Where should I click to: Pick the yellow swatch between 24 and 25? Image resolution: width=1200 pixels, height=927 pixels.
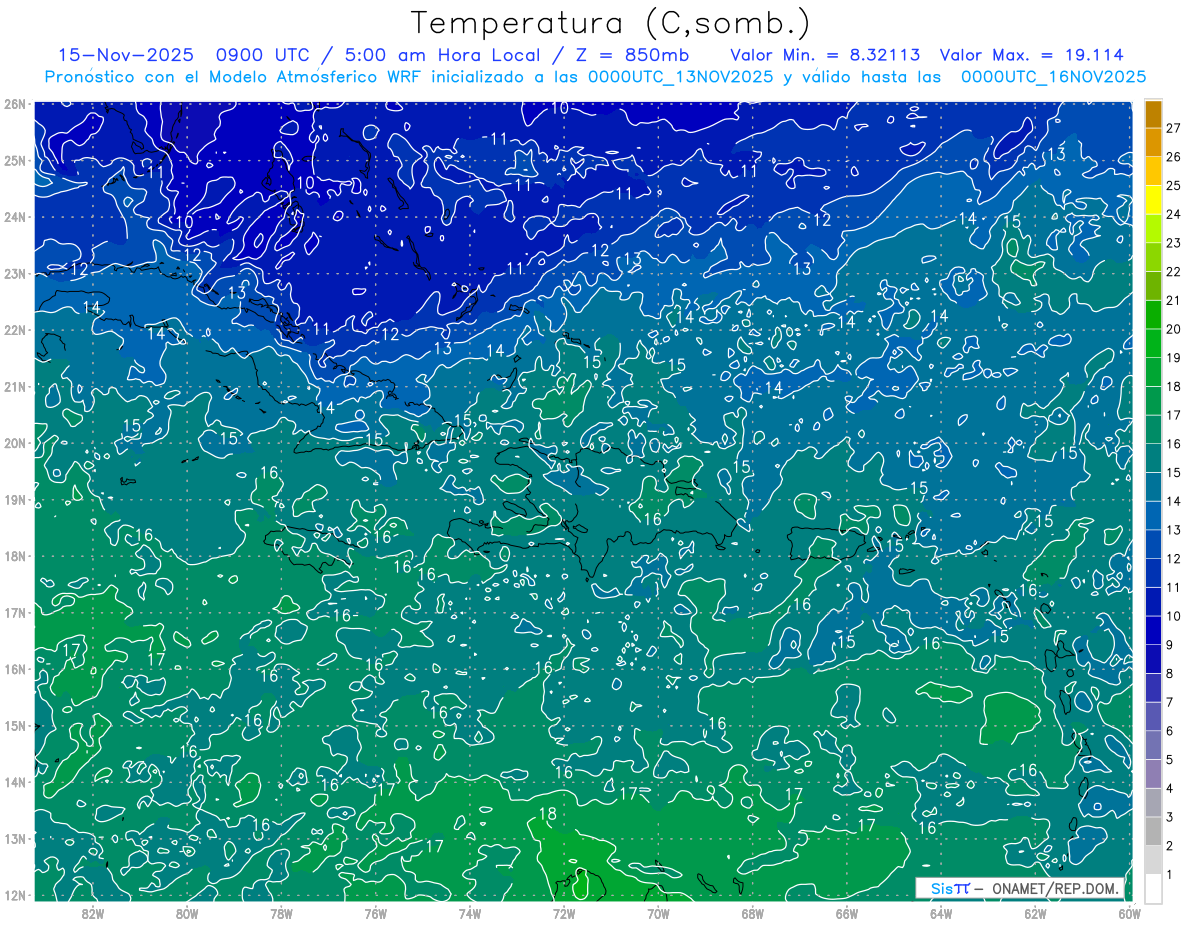pos(1154,200)
